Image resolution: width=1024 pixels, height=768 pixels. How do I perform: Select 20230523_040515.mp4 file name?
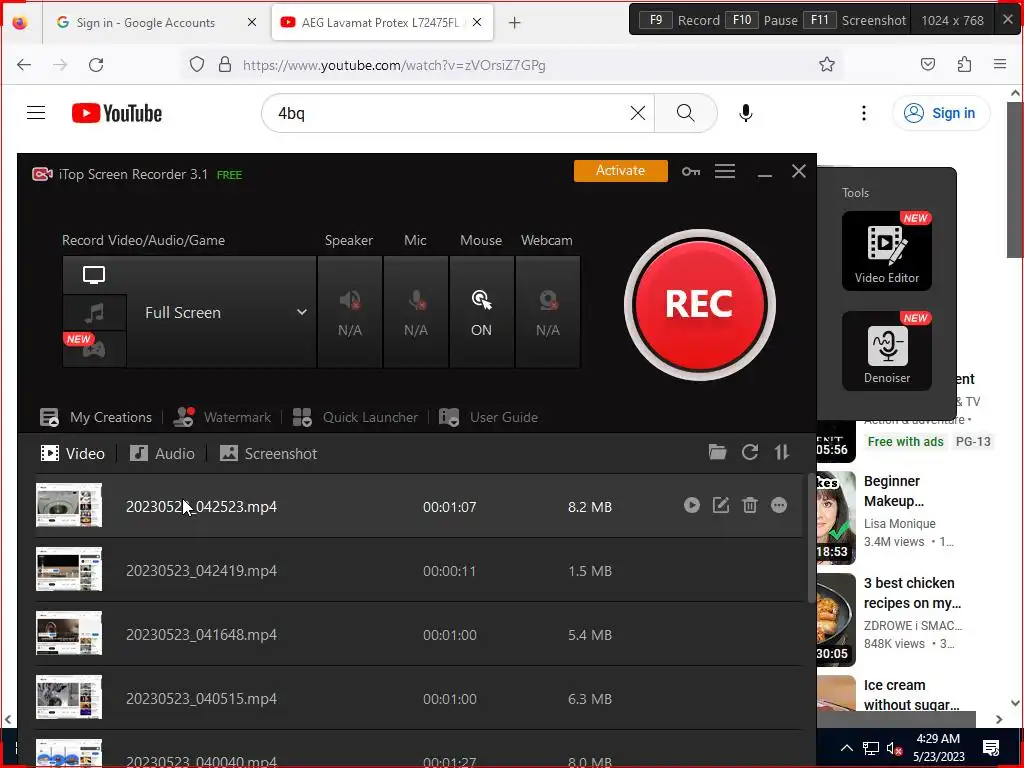point(201,699)
